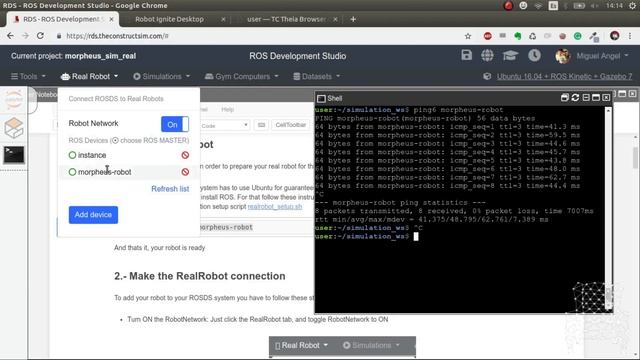Image resolution: width=640 pixels, height=360 pixels.
Task: Reload the page in Chrome
Action: pos(40,36)
